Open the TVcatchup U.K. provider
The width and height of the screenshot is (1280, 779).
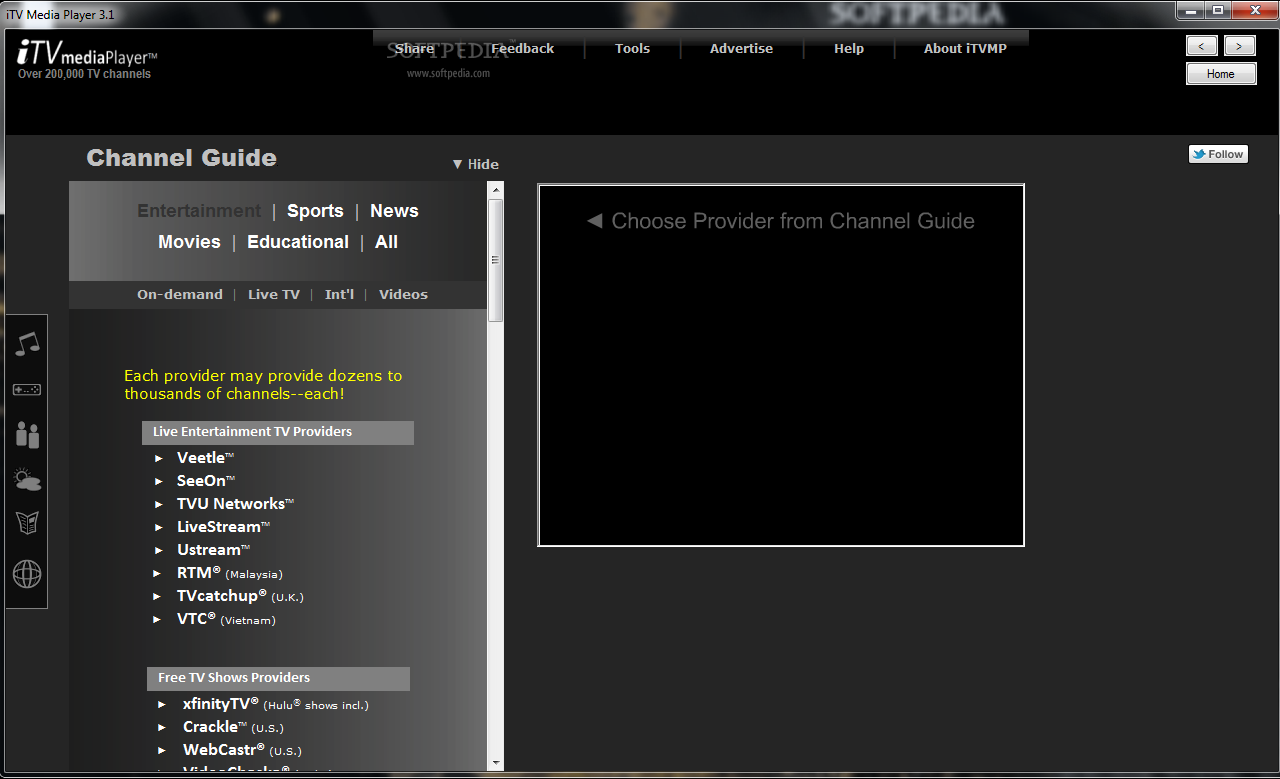tap(240, 596)
